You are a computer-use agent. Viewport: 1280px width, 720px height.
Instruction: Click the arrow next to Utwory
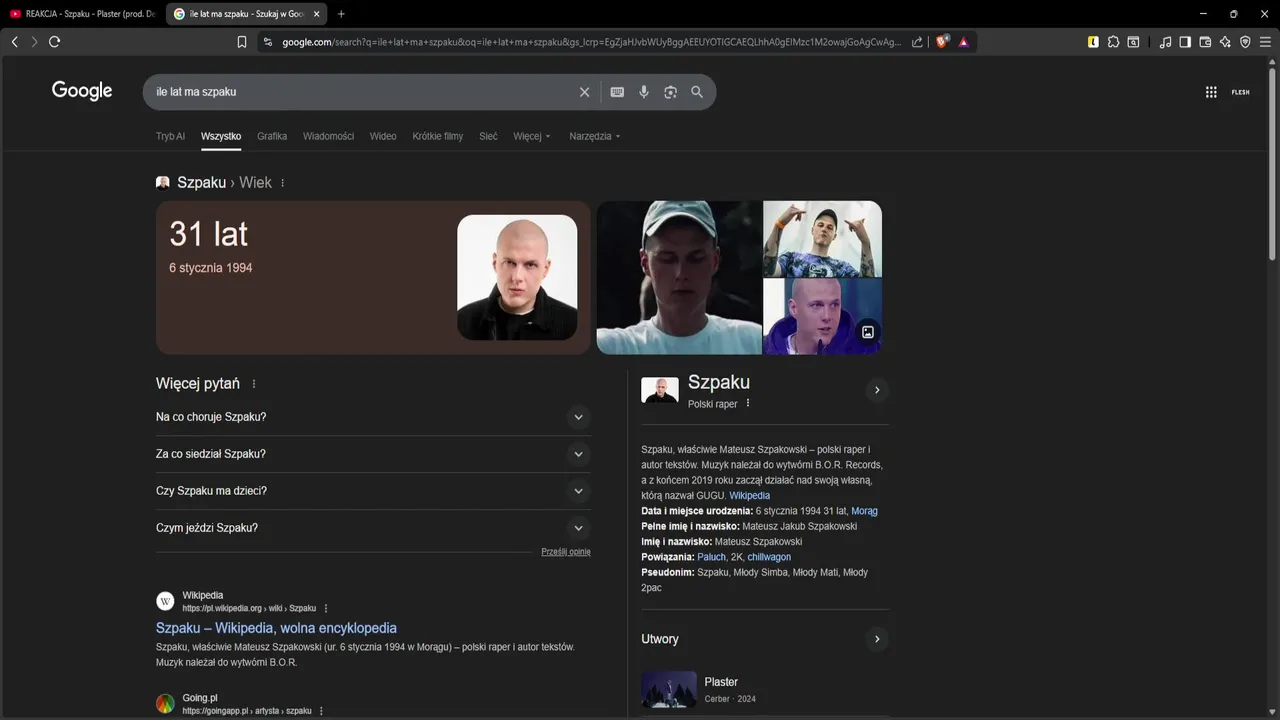click(x=877, y=639)
